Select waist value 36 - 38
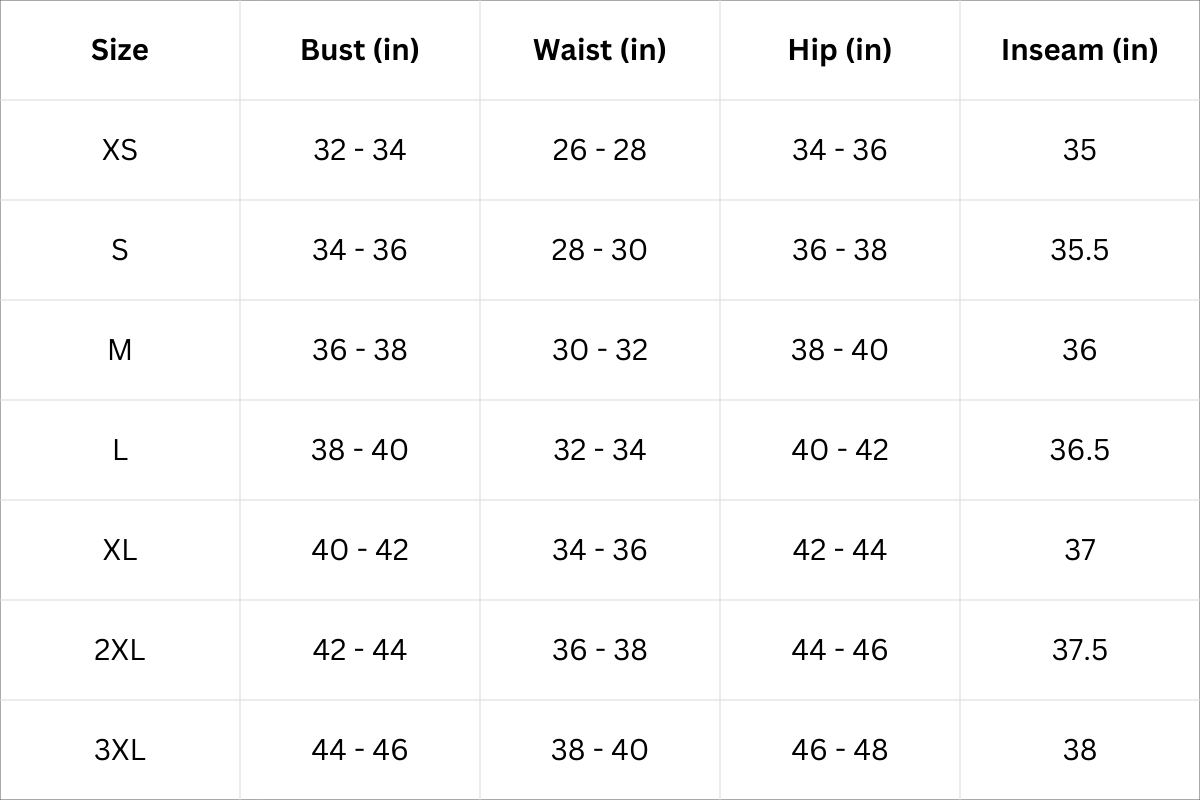 tap(600, 650)
